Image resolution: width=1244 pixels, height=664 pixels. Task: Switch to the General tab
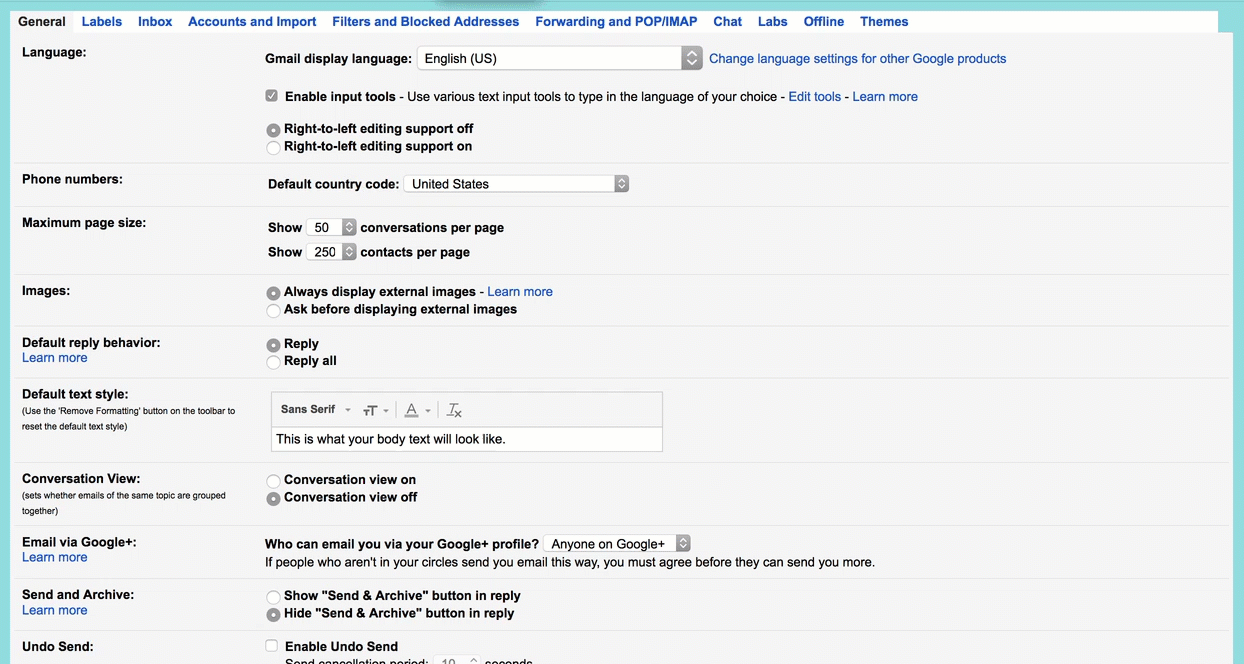(42, 21)
